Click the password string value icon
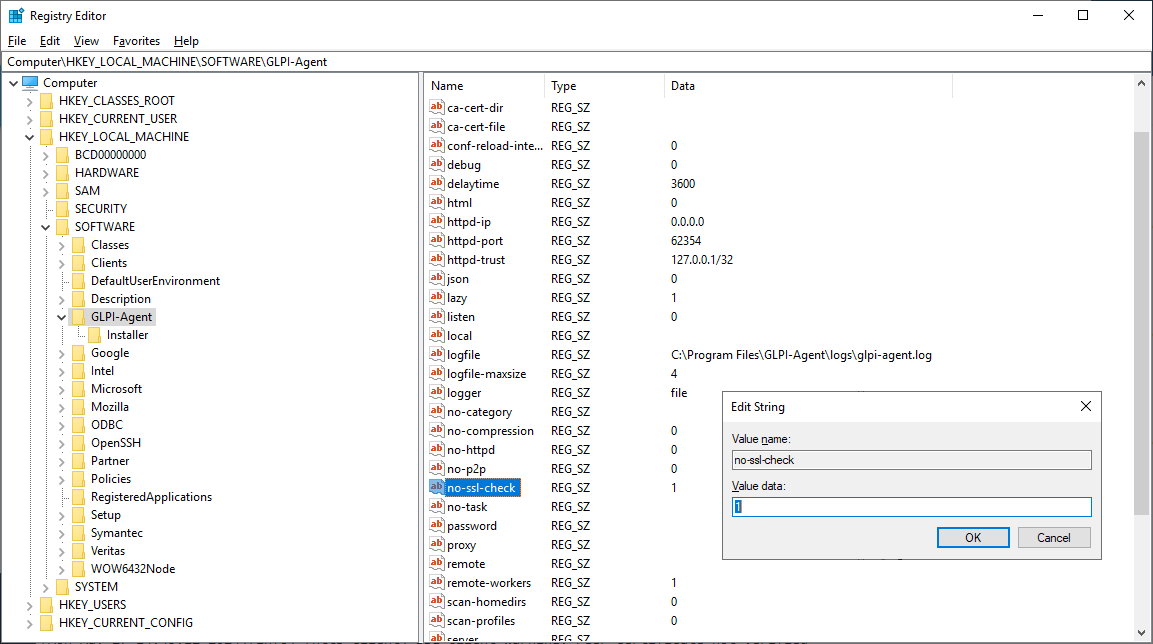1153x644 pixels. 437,526
